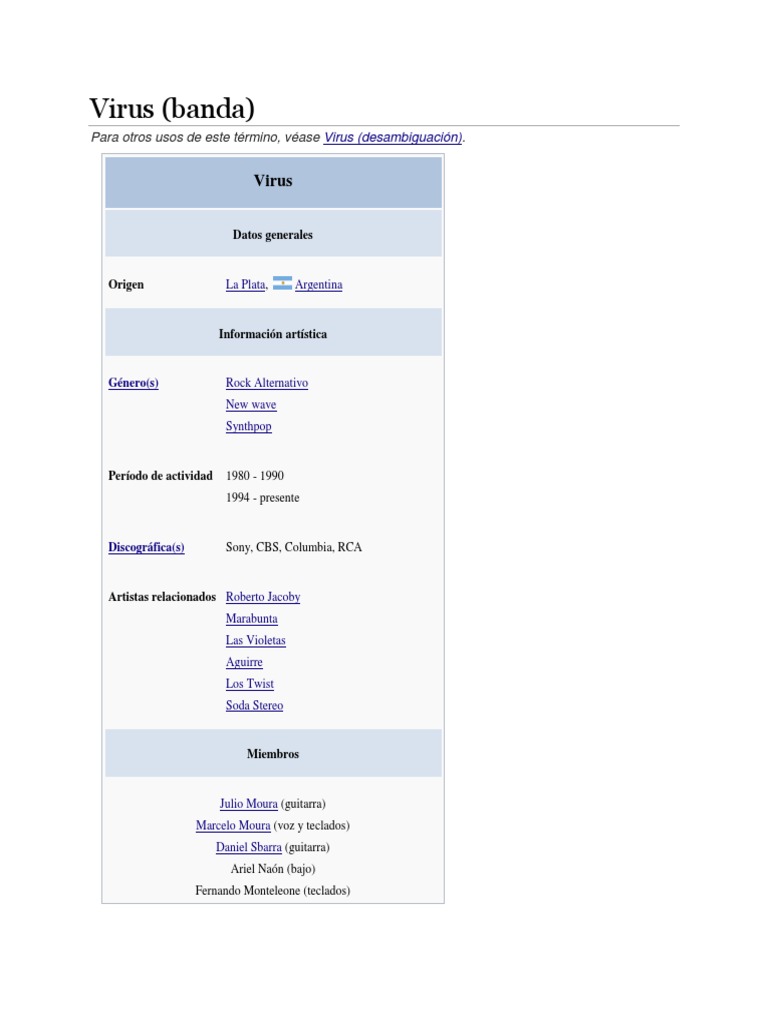Click the text 1980 - 1990
768x1024 pixels.
tap(255, 476)
